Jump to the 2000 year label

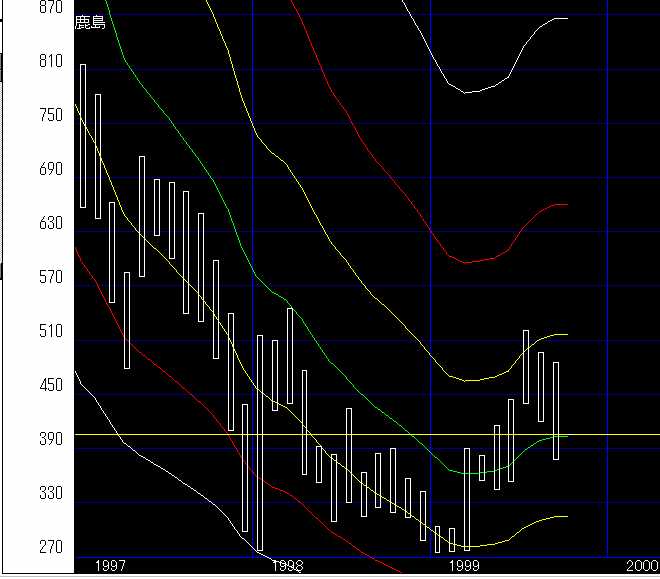click(641, 566)
